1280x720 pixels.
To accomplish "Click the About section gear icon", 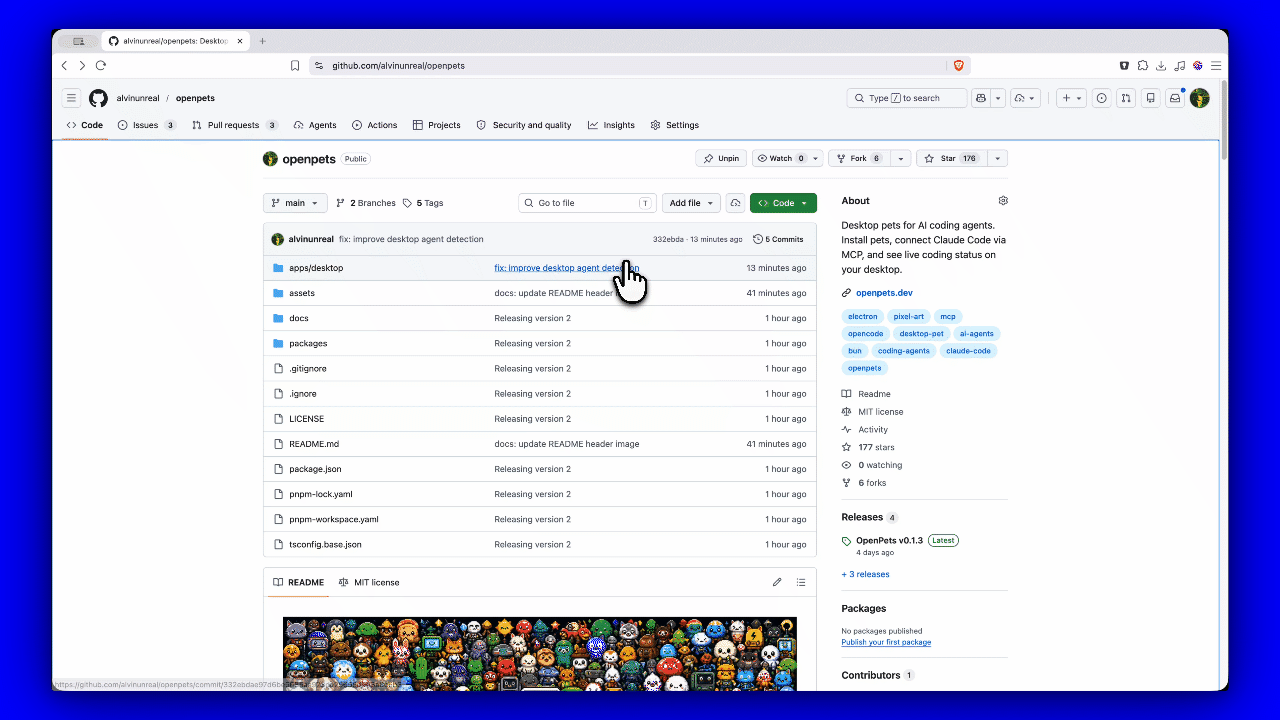I will [1003, 201].
